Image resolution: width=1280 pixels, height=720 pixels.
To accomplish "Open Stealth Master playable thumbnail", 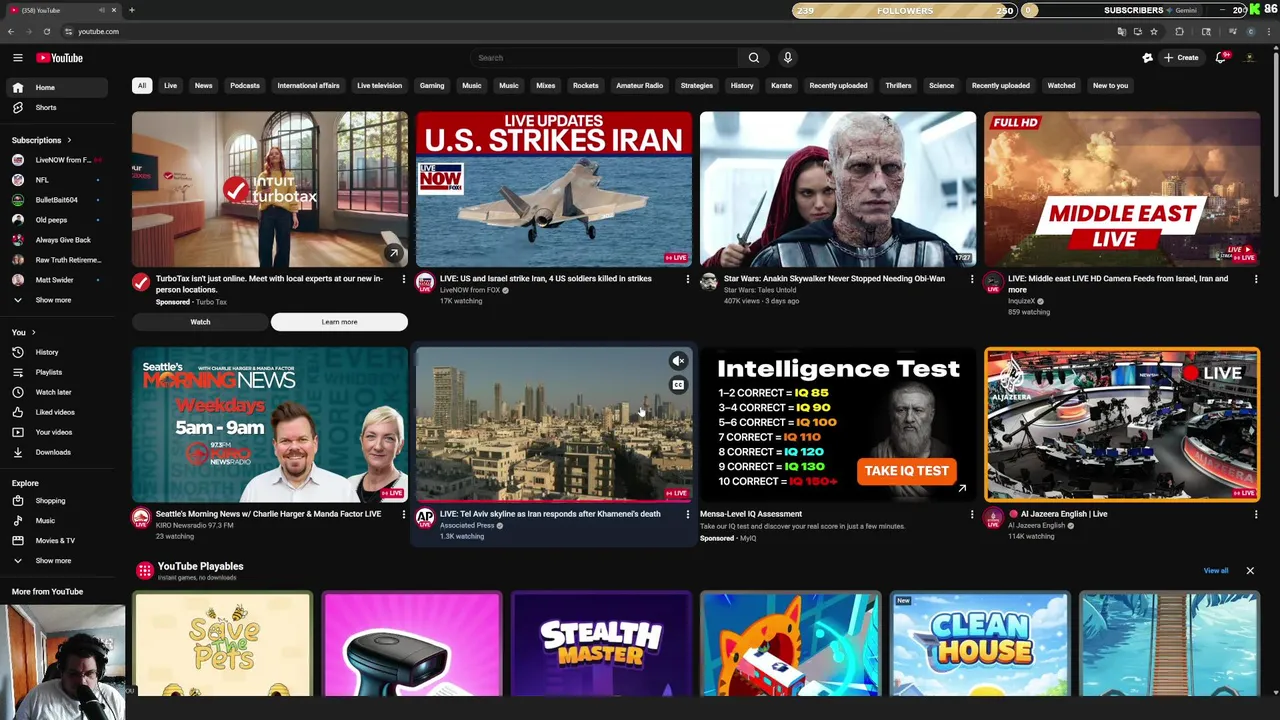I will (601, 644).
